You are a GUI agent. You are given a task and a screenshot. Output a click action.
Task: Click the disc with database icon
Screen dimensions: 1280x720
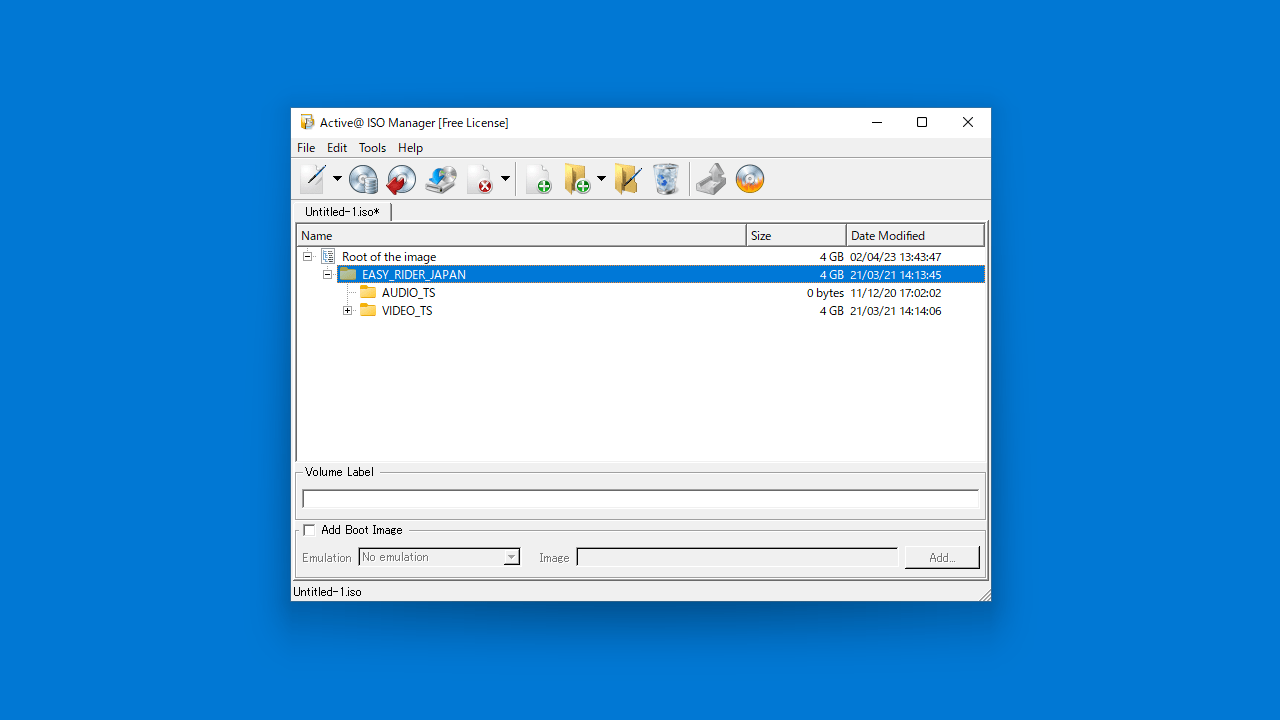point(363,179)
